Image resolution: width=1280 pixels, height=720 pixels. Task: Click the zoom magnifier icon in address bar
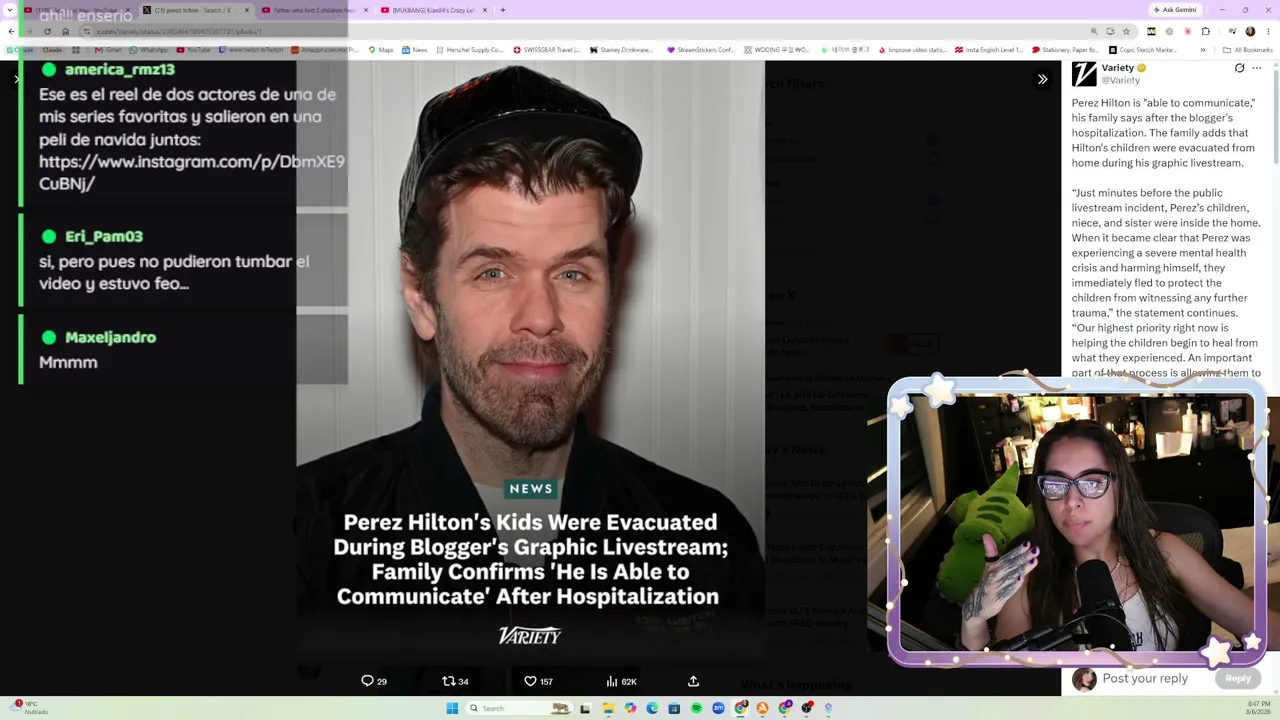tap(1094, 31)
